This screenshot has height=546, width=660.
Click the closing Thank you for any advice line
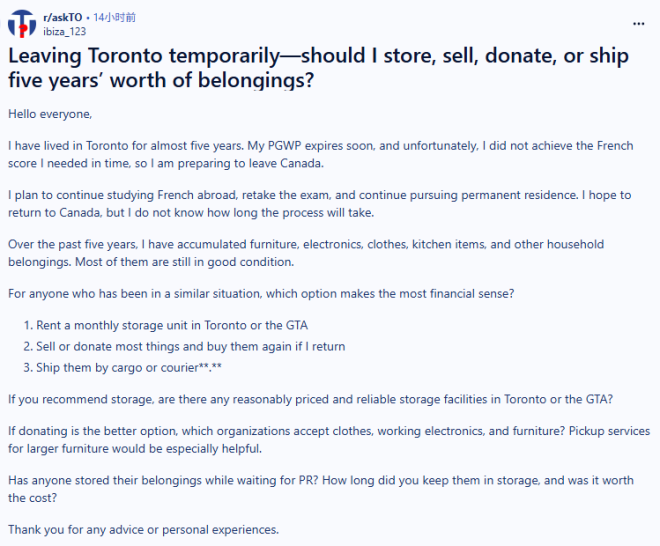144,530
